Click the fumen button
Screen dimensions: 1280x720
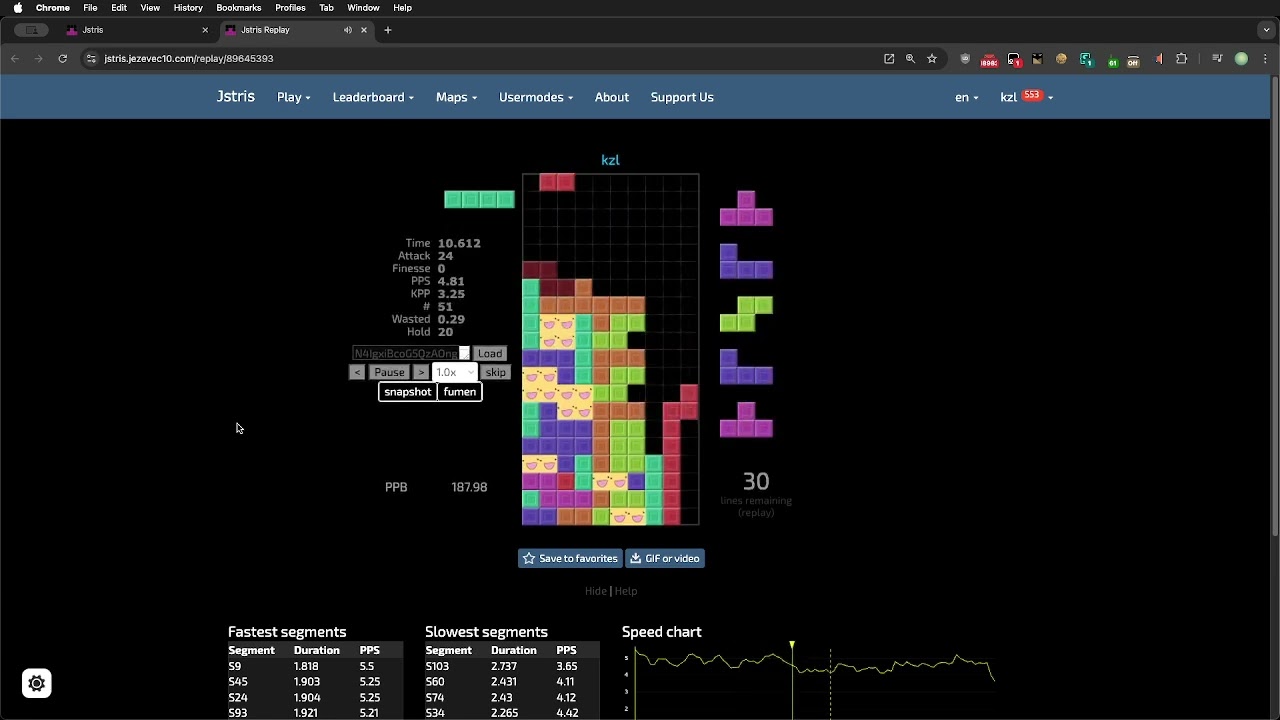(460, 392)
